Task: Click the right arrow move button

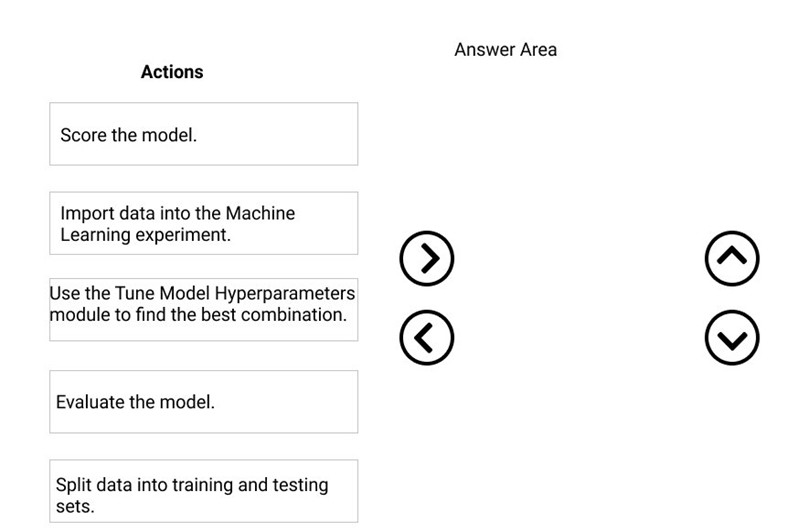Action: click(426, 258)
